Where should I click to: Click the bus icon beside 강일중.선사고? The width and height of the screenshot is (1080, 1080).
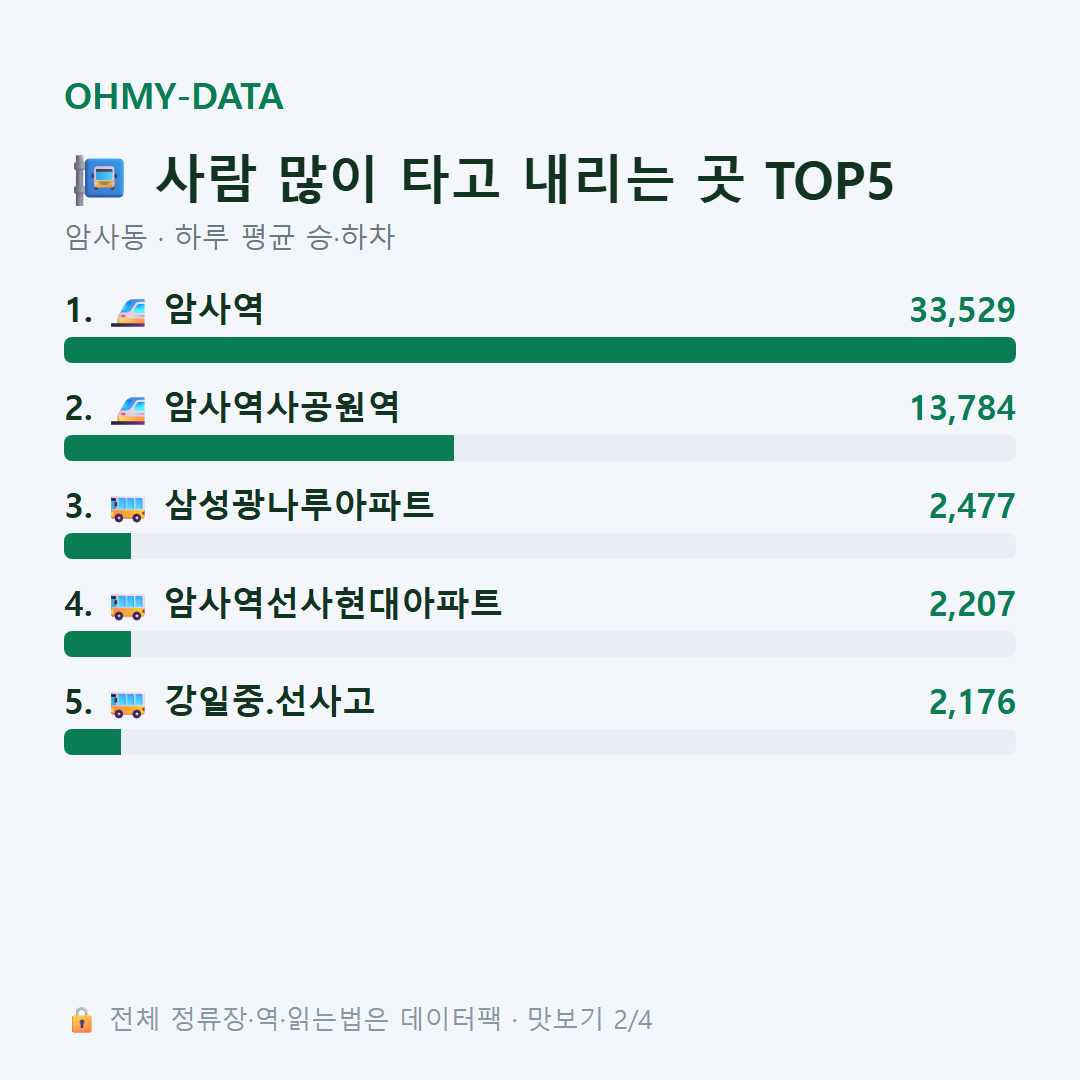128,703
